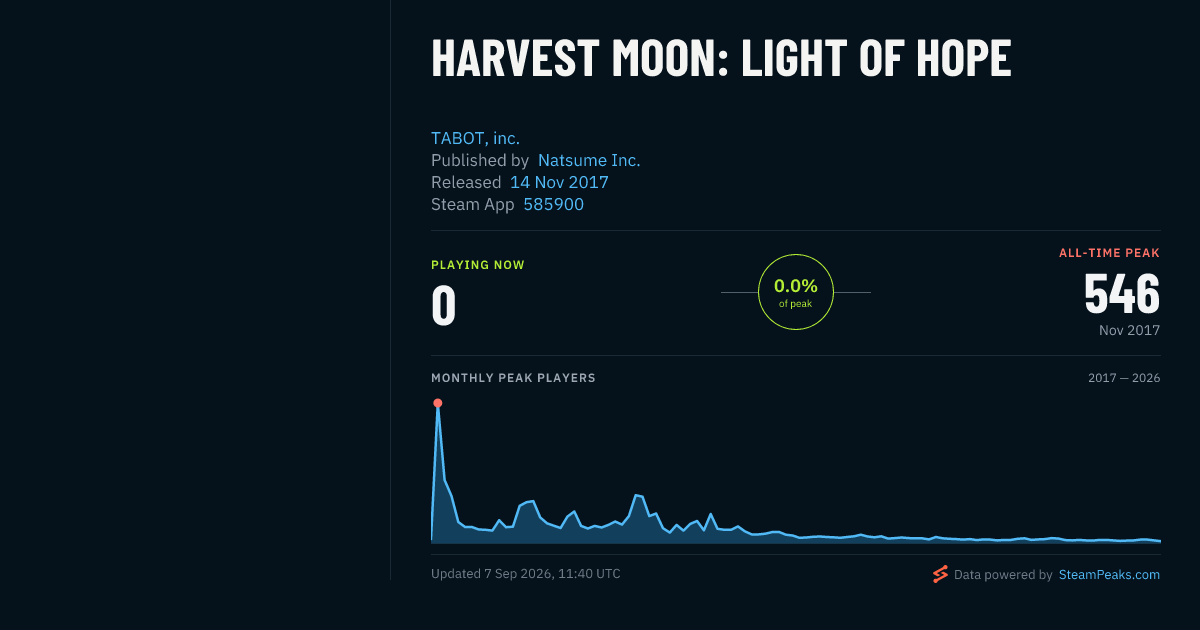Click the 0.0% of peak circle
The image size is (1200, 630).
tap(796, 292)
